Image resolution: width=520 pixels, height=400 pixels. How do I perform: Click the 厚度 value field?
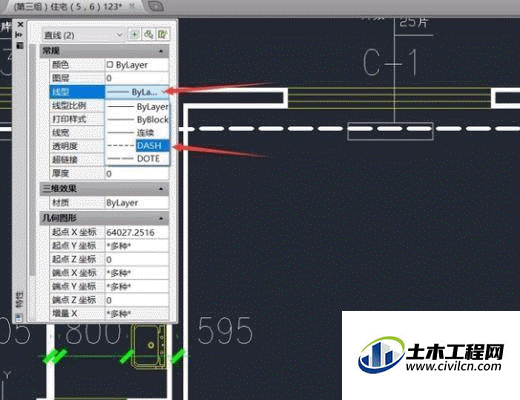coord(136,173)
